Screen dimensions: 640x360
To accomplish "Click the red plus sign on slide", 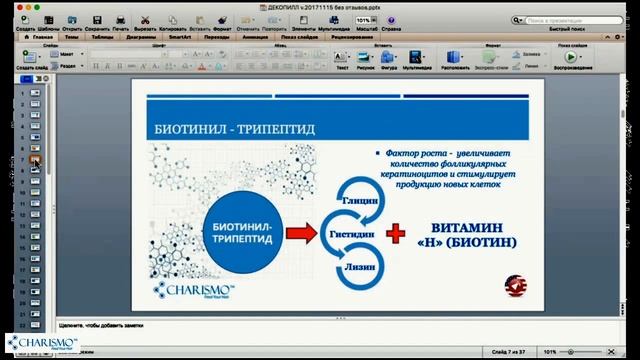I will [396, 233].
